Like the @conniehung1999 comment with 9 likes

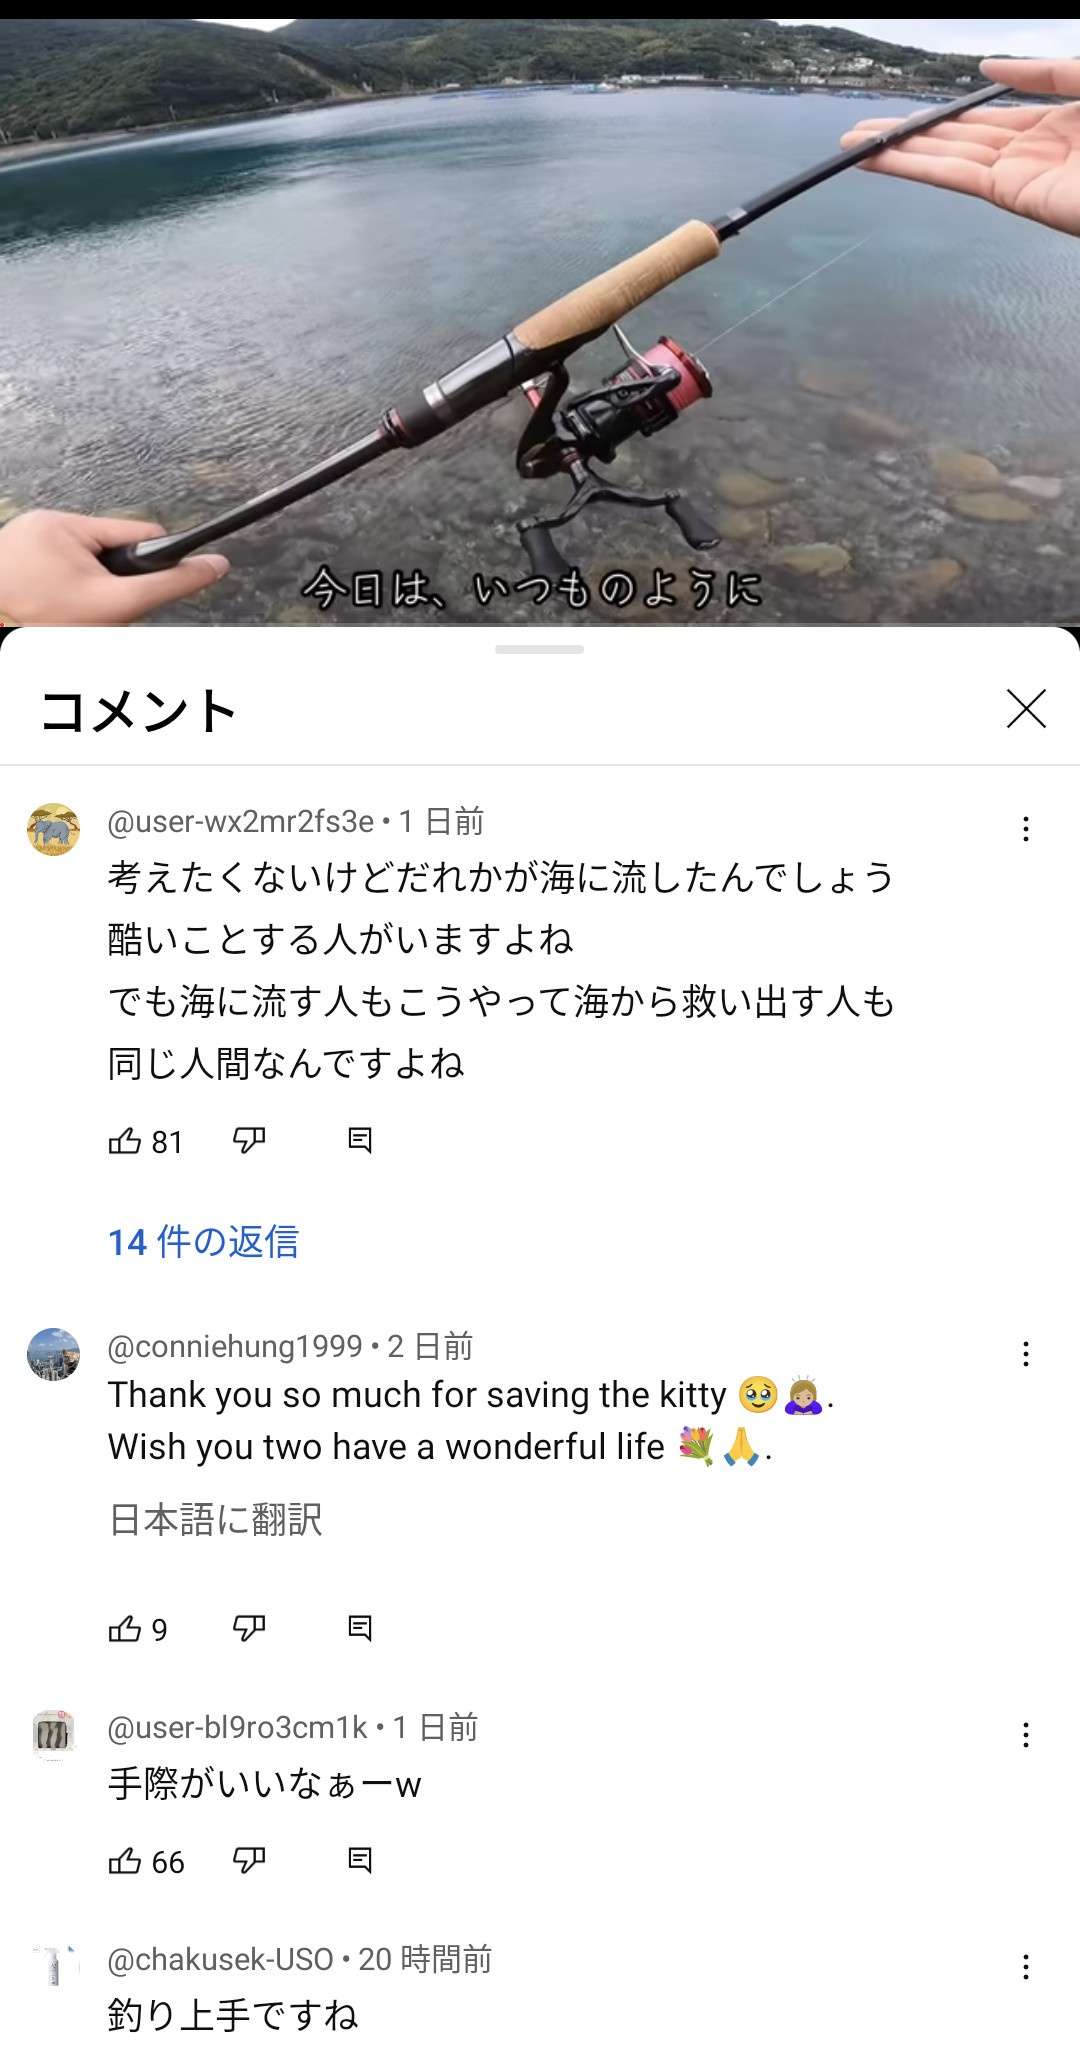pos(125,1629)
